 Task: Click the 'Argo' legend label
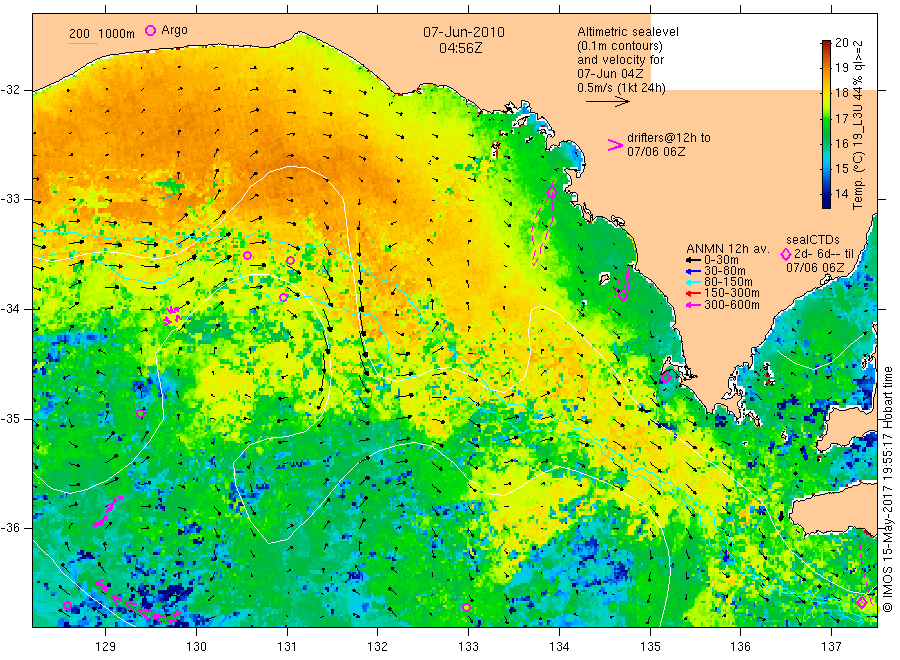(174, 30)
